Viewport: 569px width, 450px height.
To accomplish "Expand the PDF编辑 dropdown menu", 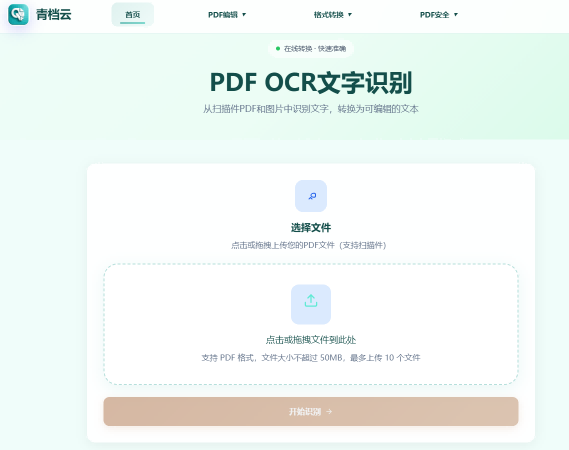I will point(227,15).
